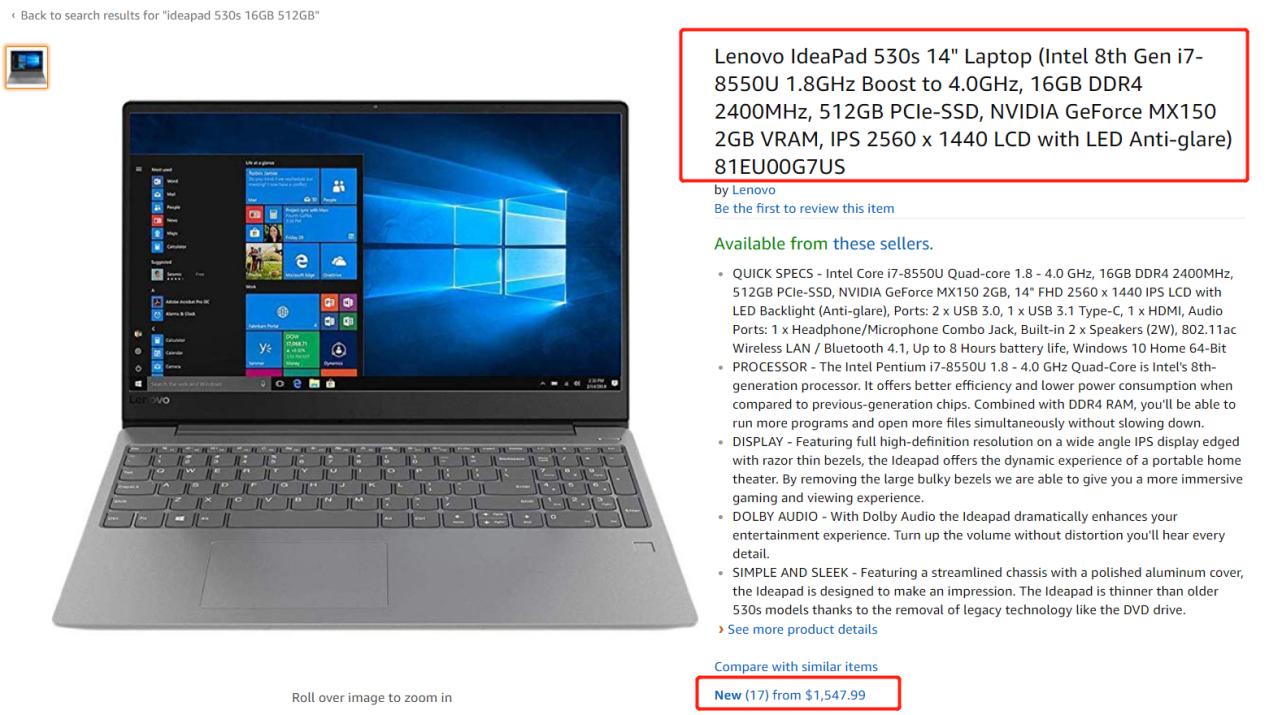
Task: Click the laptop touchpad in product photo
Action: click(294, 573)
